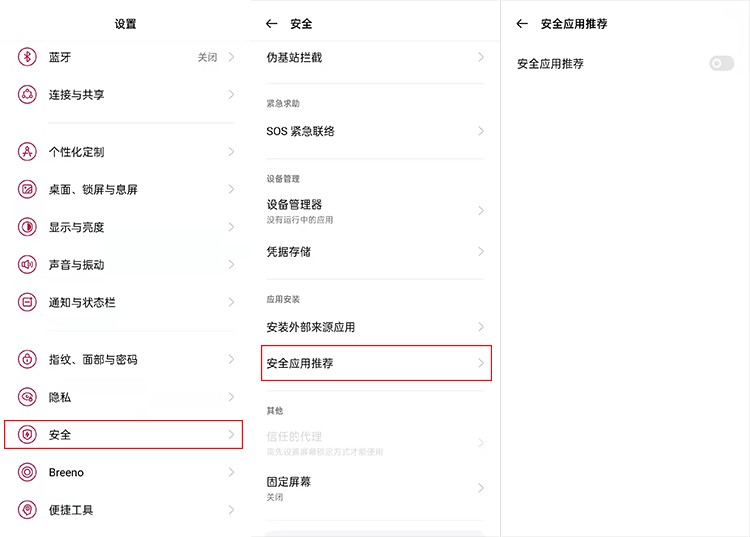Click the 声音与振动 speaker icon
The height and width of the screenshot is (537, 750).
tap(27, 265)
